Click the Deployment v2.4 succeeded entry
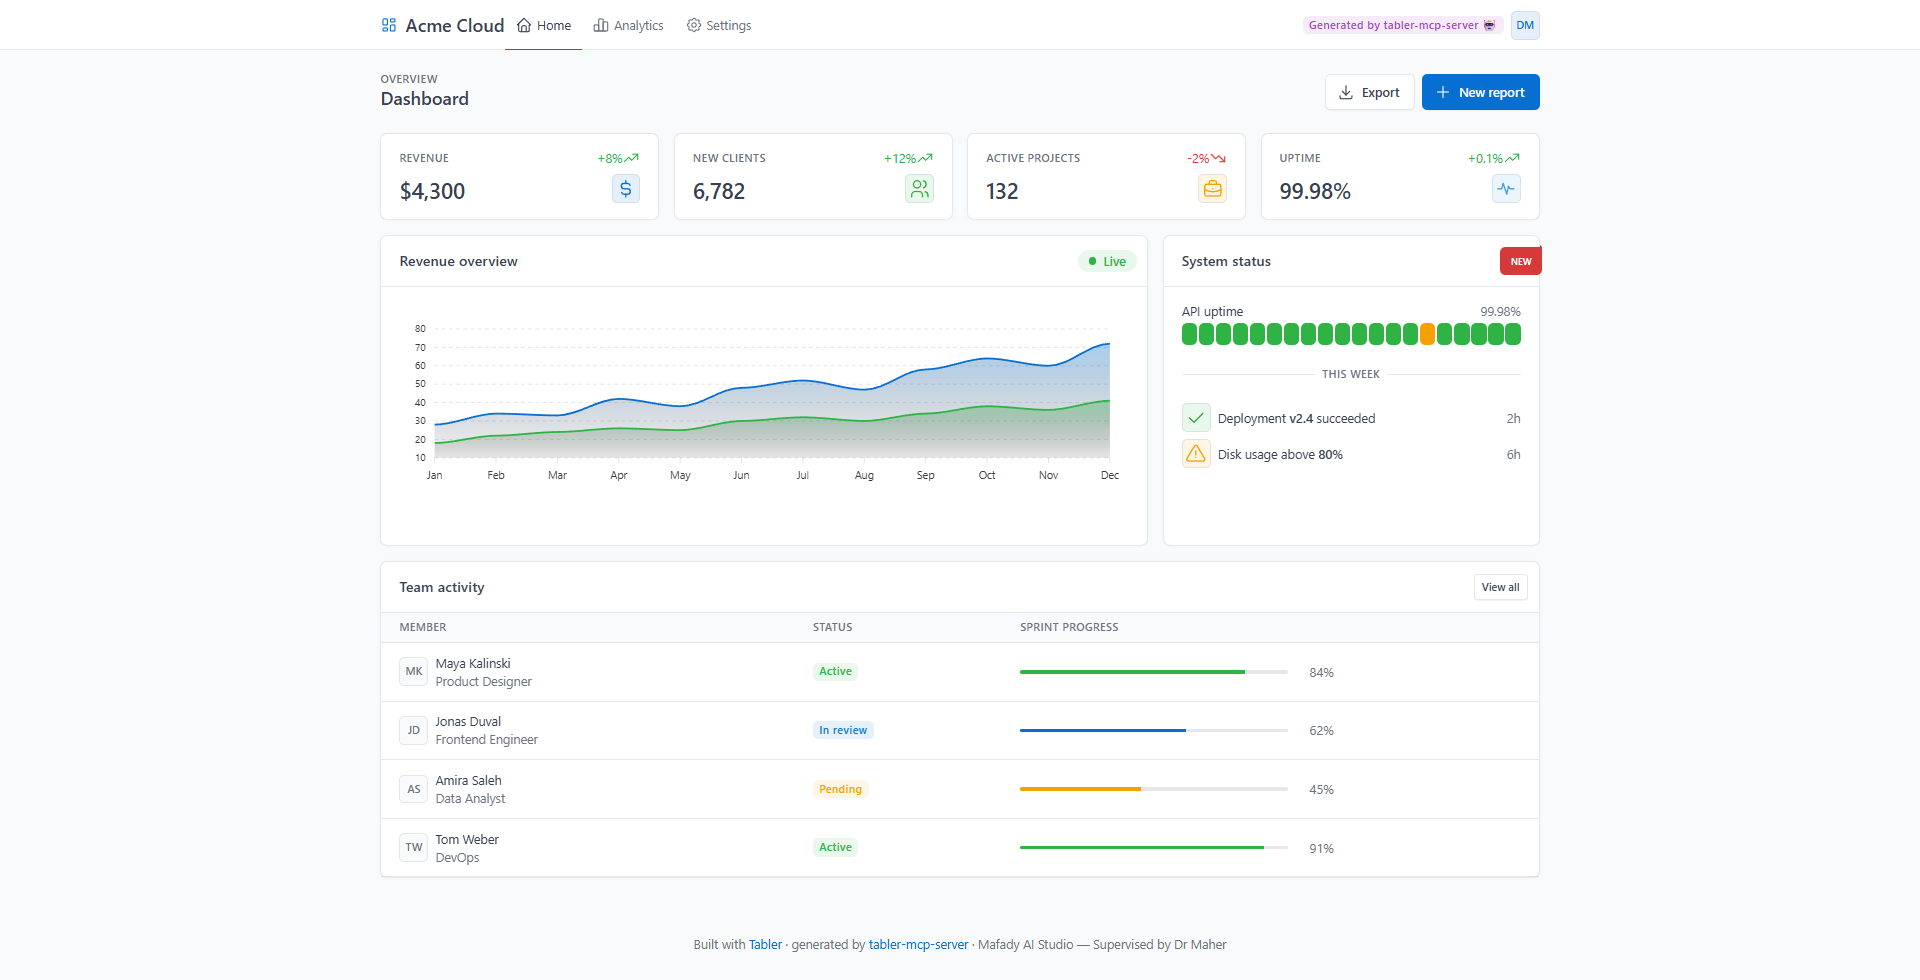1920x980 pixels. [x=1351, y=418]
